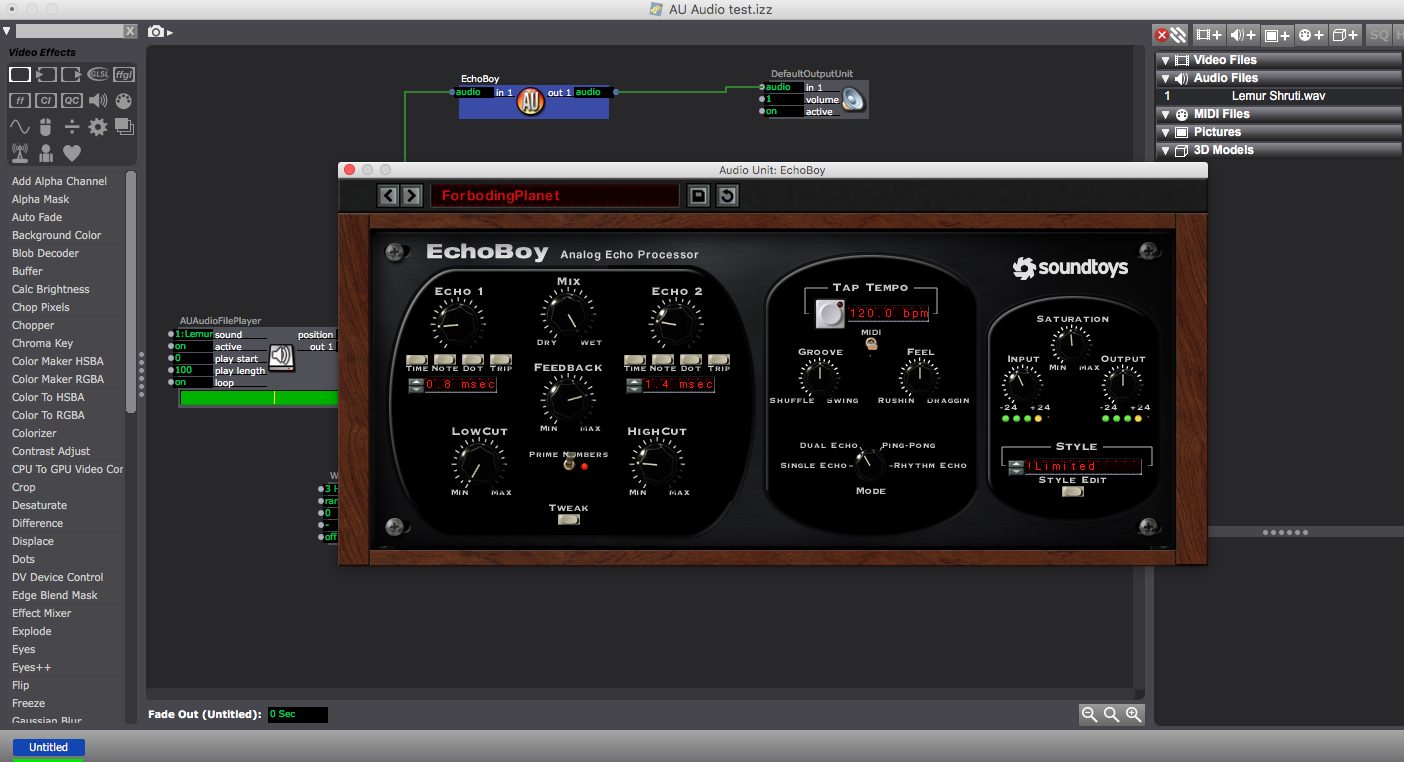This screenshot has width=1404, height=762.
Task: Toggle Echo 1 Dot mode button
Action: click(473, 360)
